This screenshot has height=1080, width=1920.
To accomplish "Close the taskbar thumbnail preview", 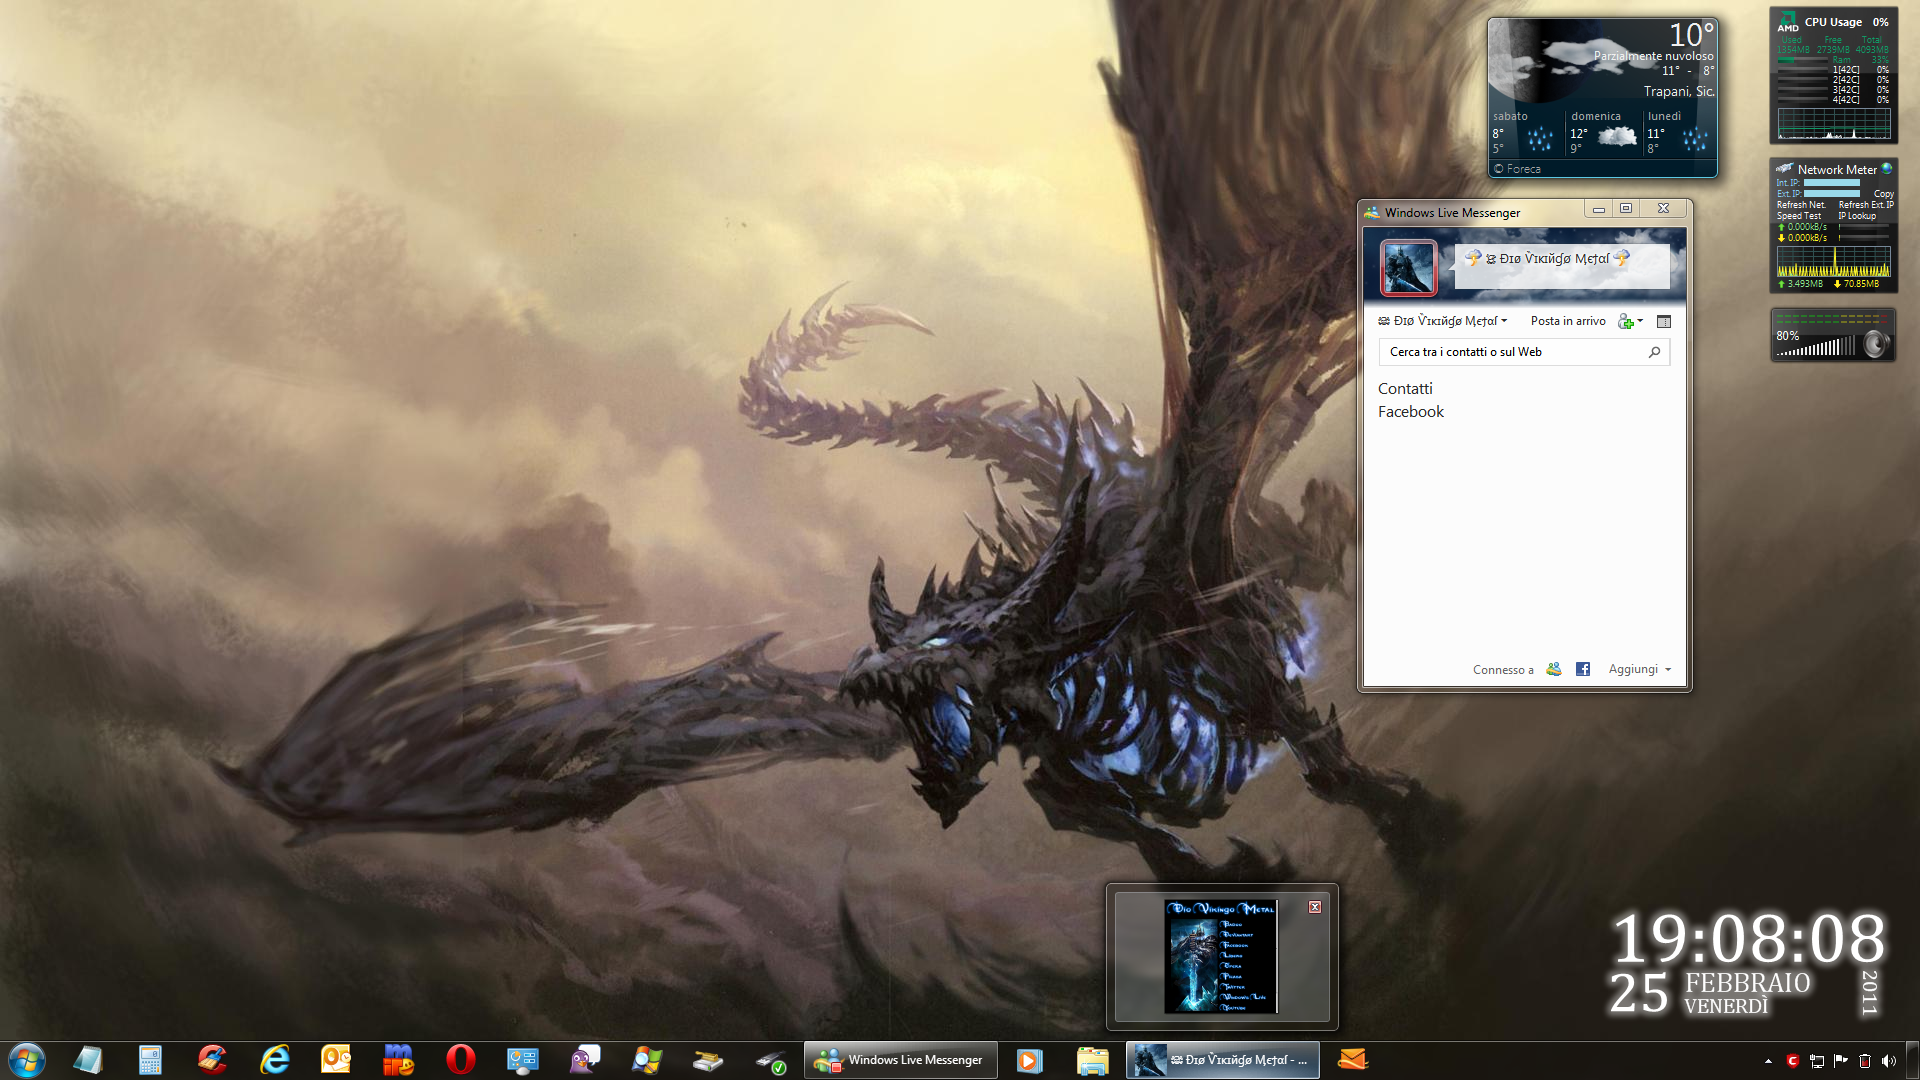I will [x=1315, y=907].
